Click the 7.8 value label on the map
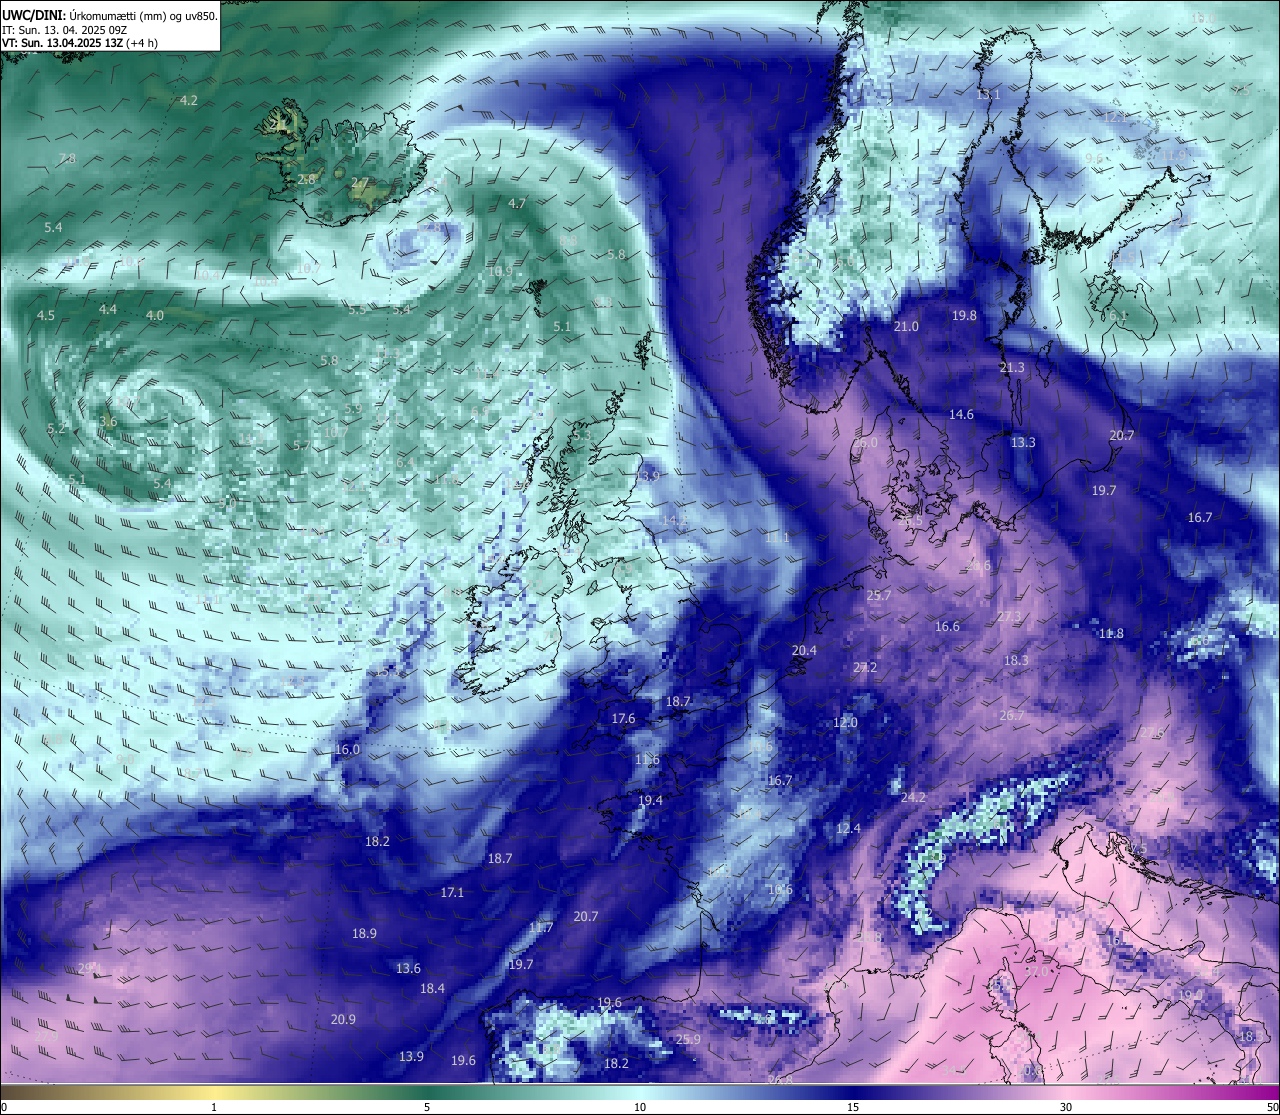1280x1115 pixels. pyautogui.click(x=68, y=158)
